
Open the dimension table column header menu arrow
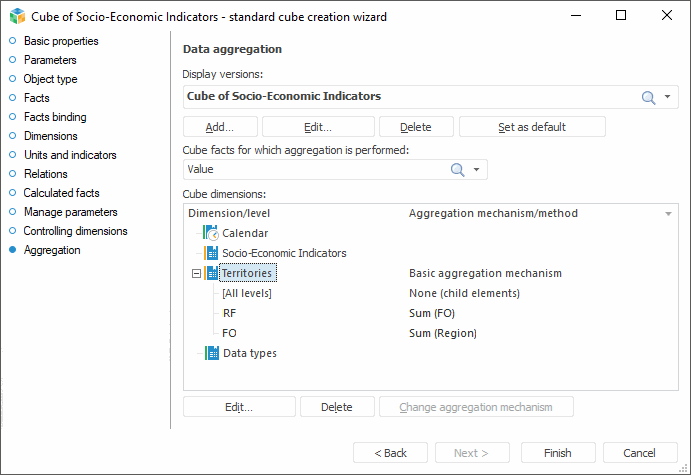click(668, 214)
